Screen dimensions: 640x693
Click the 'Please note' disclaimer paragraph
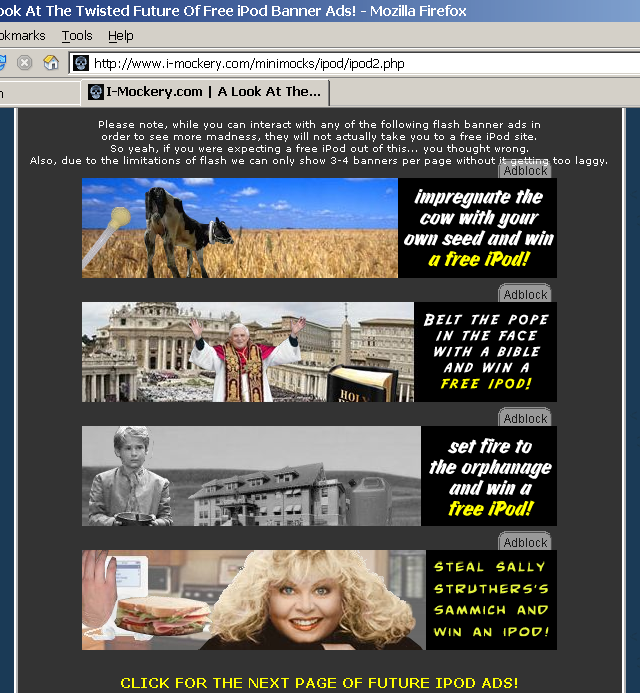319,142
